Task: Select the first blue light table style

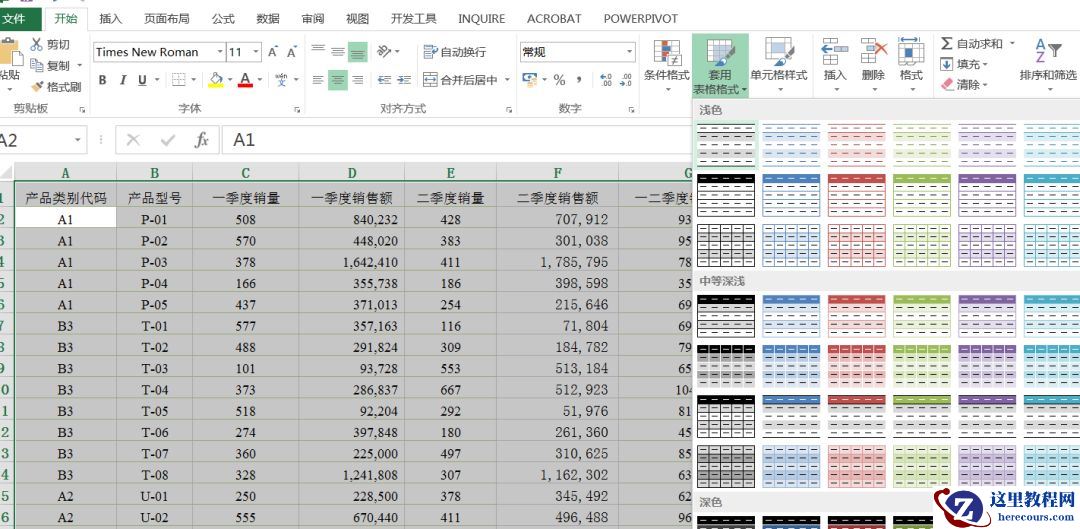Action: tap(791, 144)
